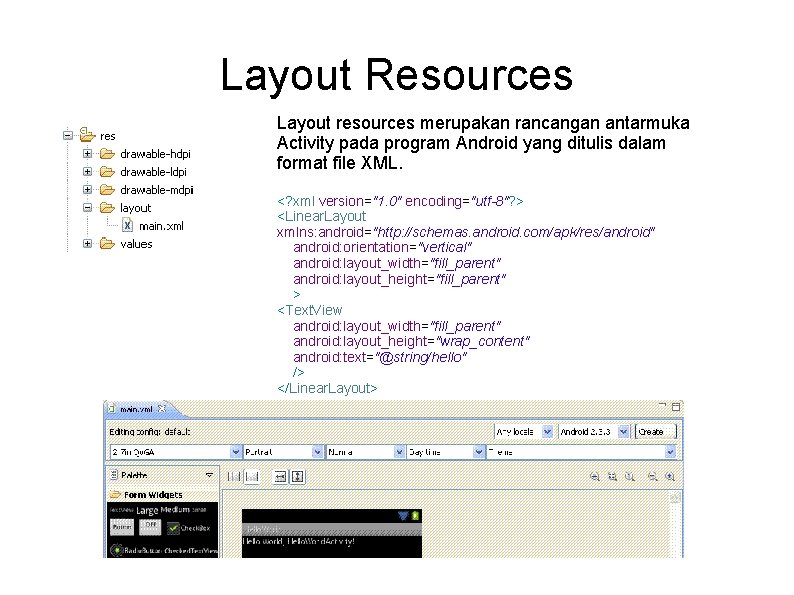Select the drawable-mdpi folder icon

[107, 189]
